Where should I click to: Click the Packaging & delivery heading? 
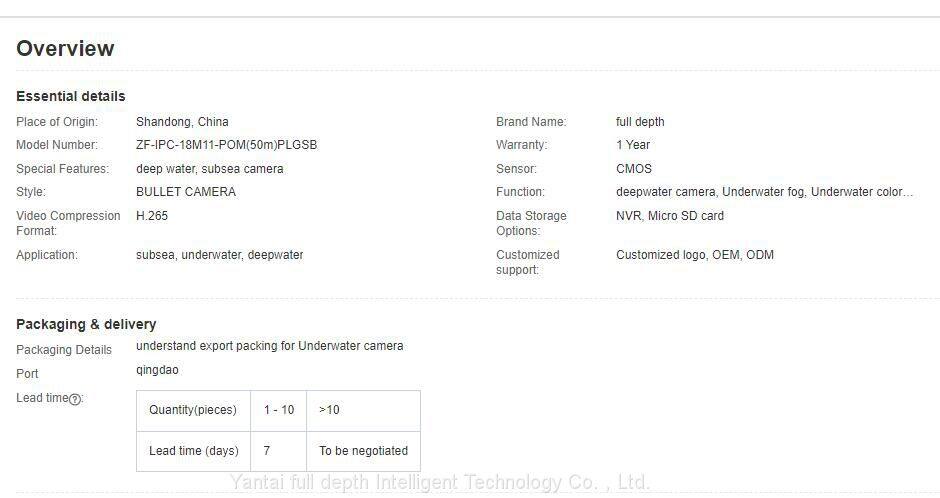click(x=86, y=324)
